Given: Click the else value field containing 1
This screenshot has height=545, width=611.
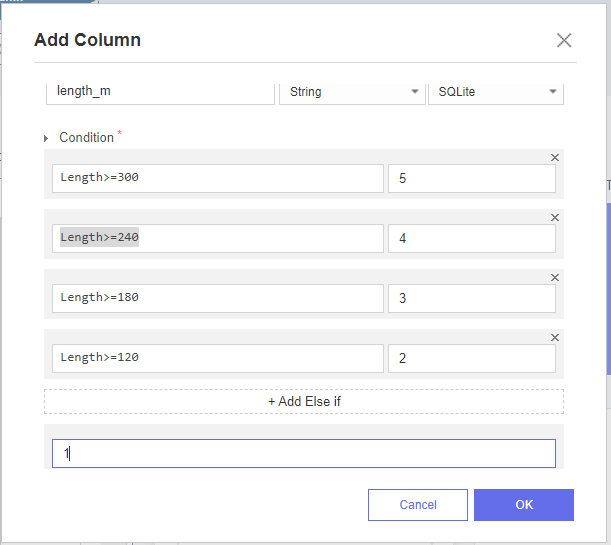Looking at the screenshot, I should click(x=303, y=453).
